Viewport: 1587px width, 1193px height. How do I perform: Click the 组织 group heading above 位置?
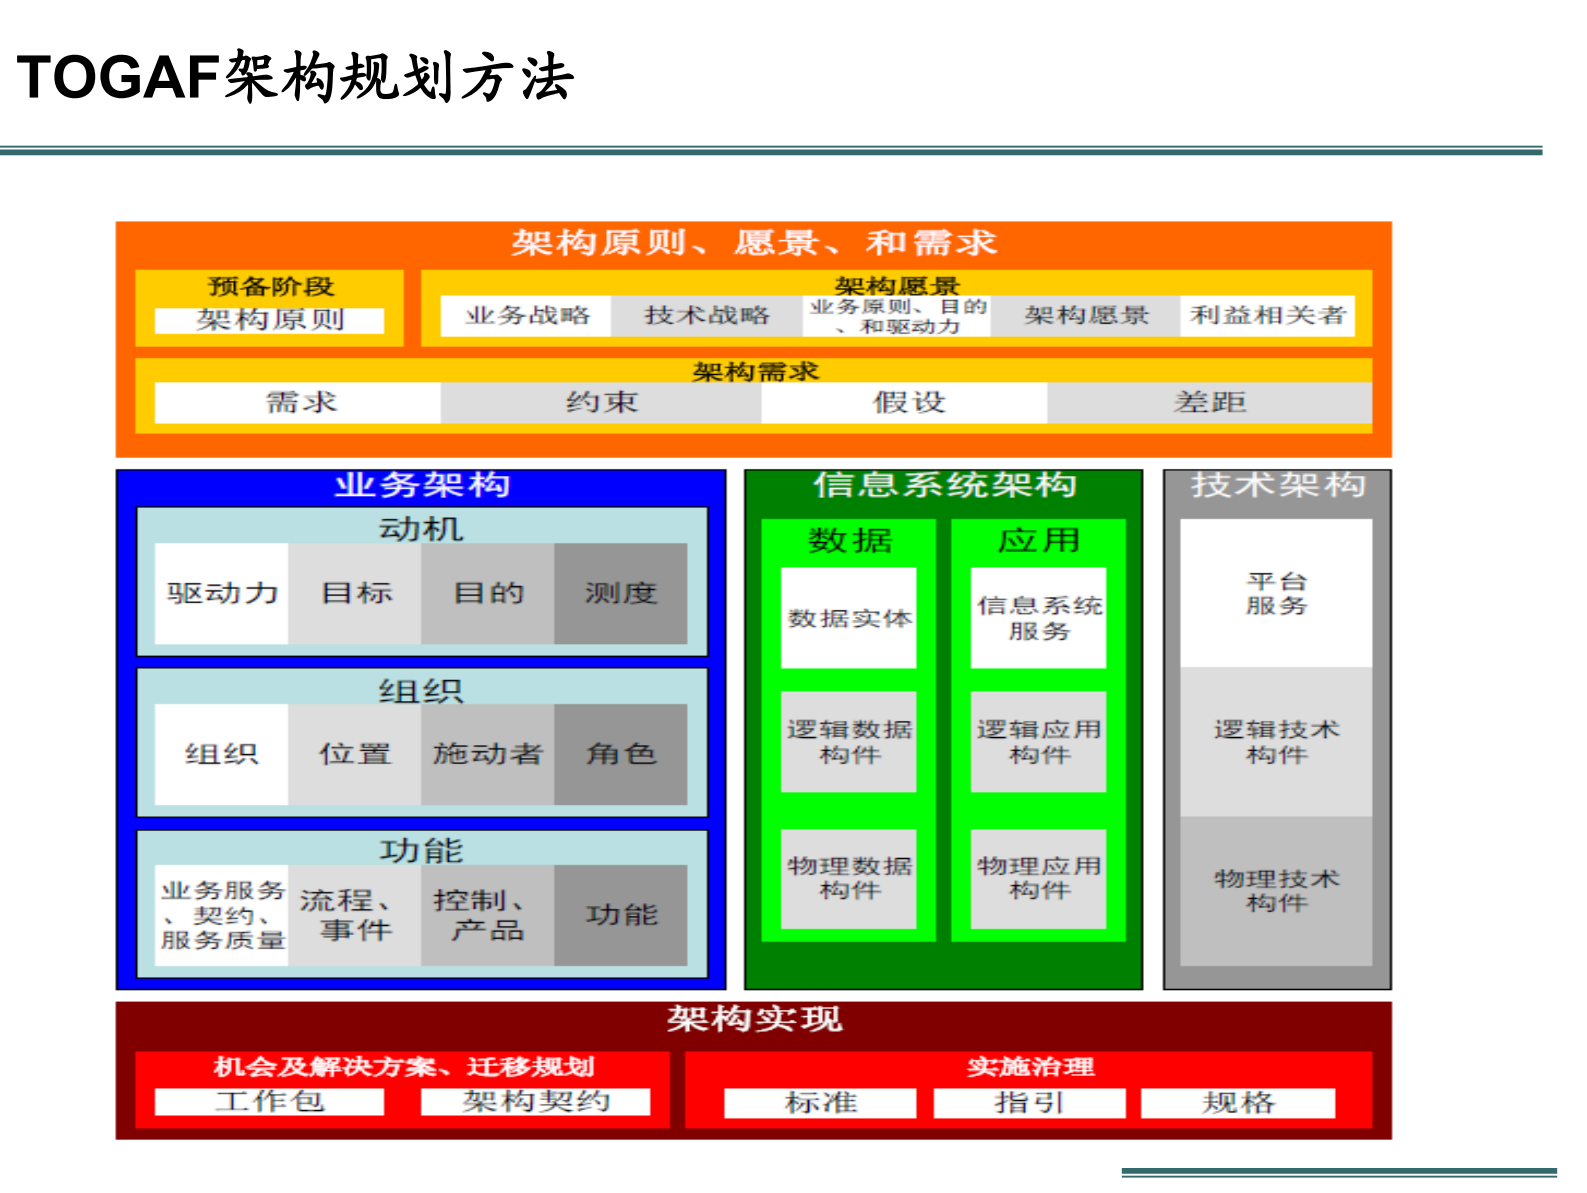point(421,690)
